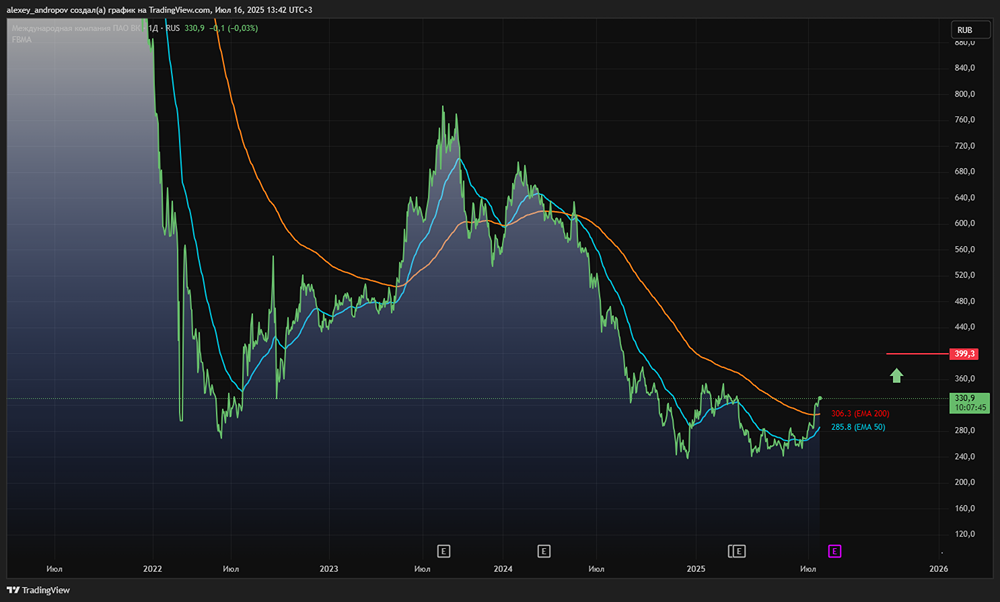Click the red 399,3 horizontal target line
This screenshot has width=1000, height=602.
click(x=918, y=353)
